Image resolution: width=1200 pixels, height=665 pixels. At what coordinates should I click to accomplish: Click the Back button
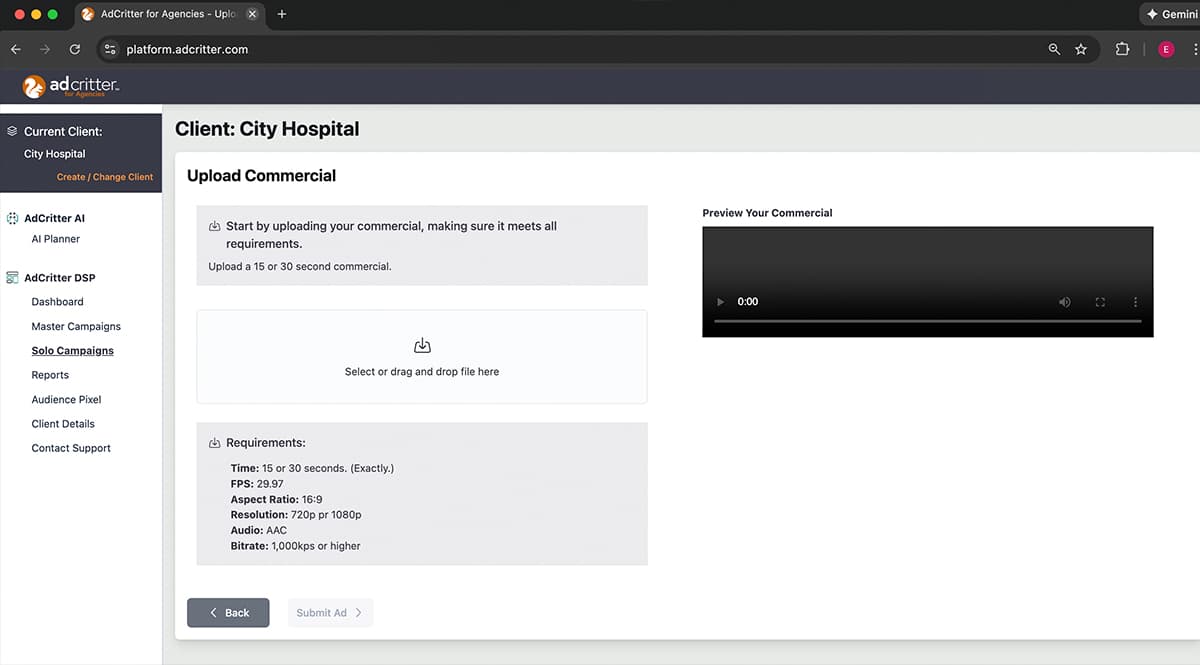228,613
